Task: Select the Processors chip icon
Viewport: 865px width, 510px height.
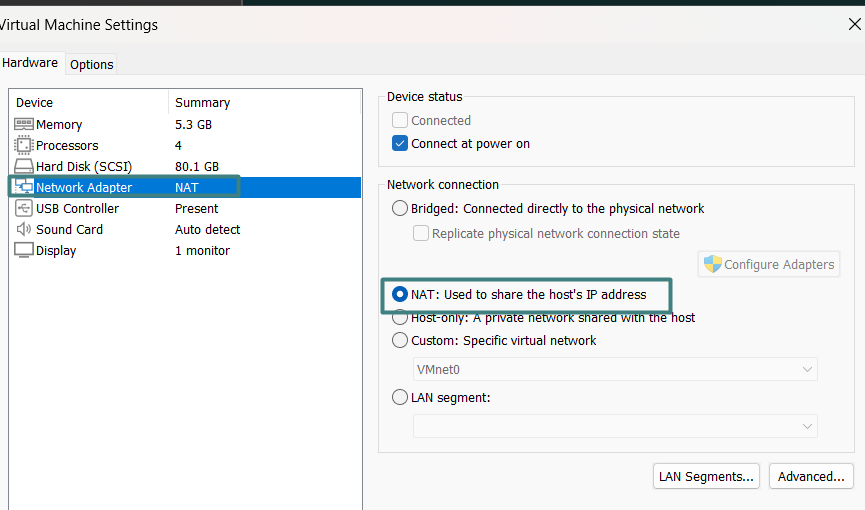Action: tap(24, 146)
